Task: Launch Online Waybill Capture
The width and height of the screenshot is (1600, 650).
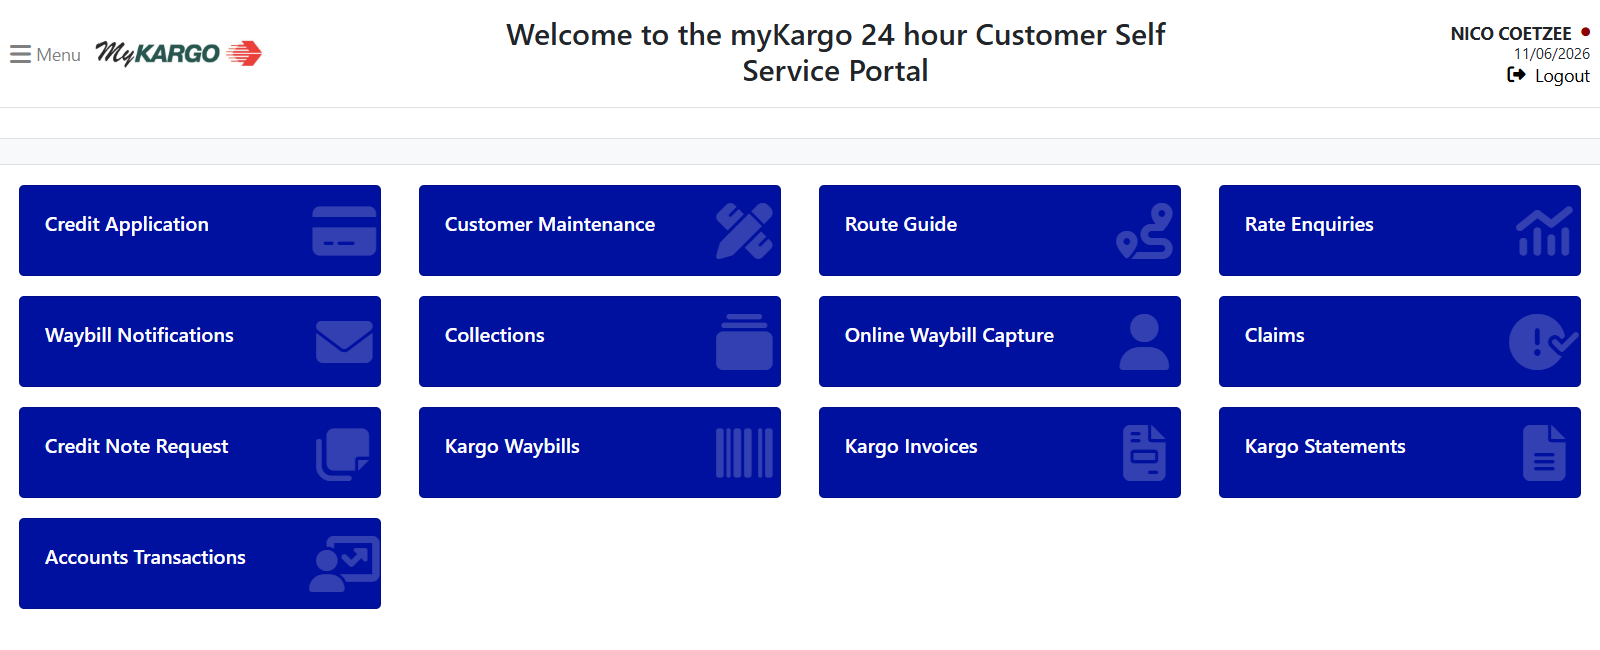Action: coord(1000,341)
